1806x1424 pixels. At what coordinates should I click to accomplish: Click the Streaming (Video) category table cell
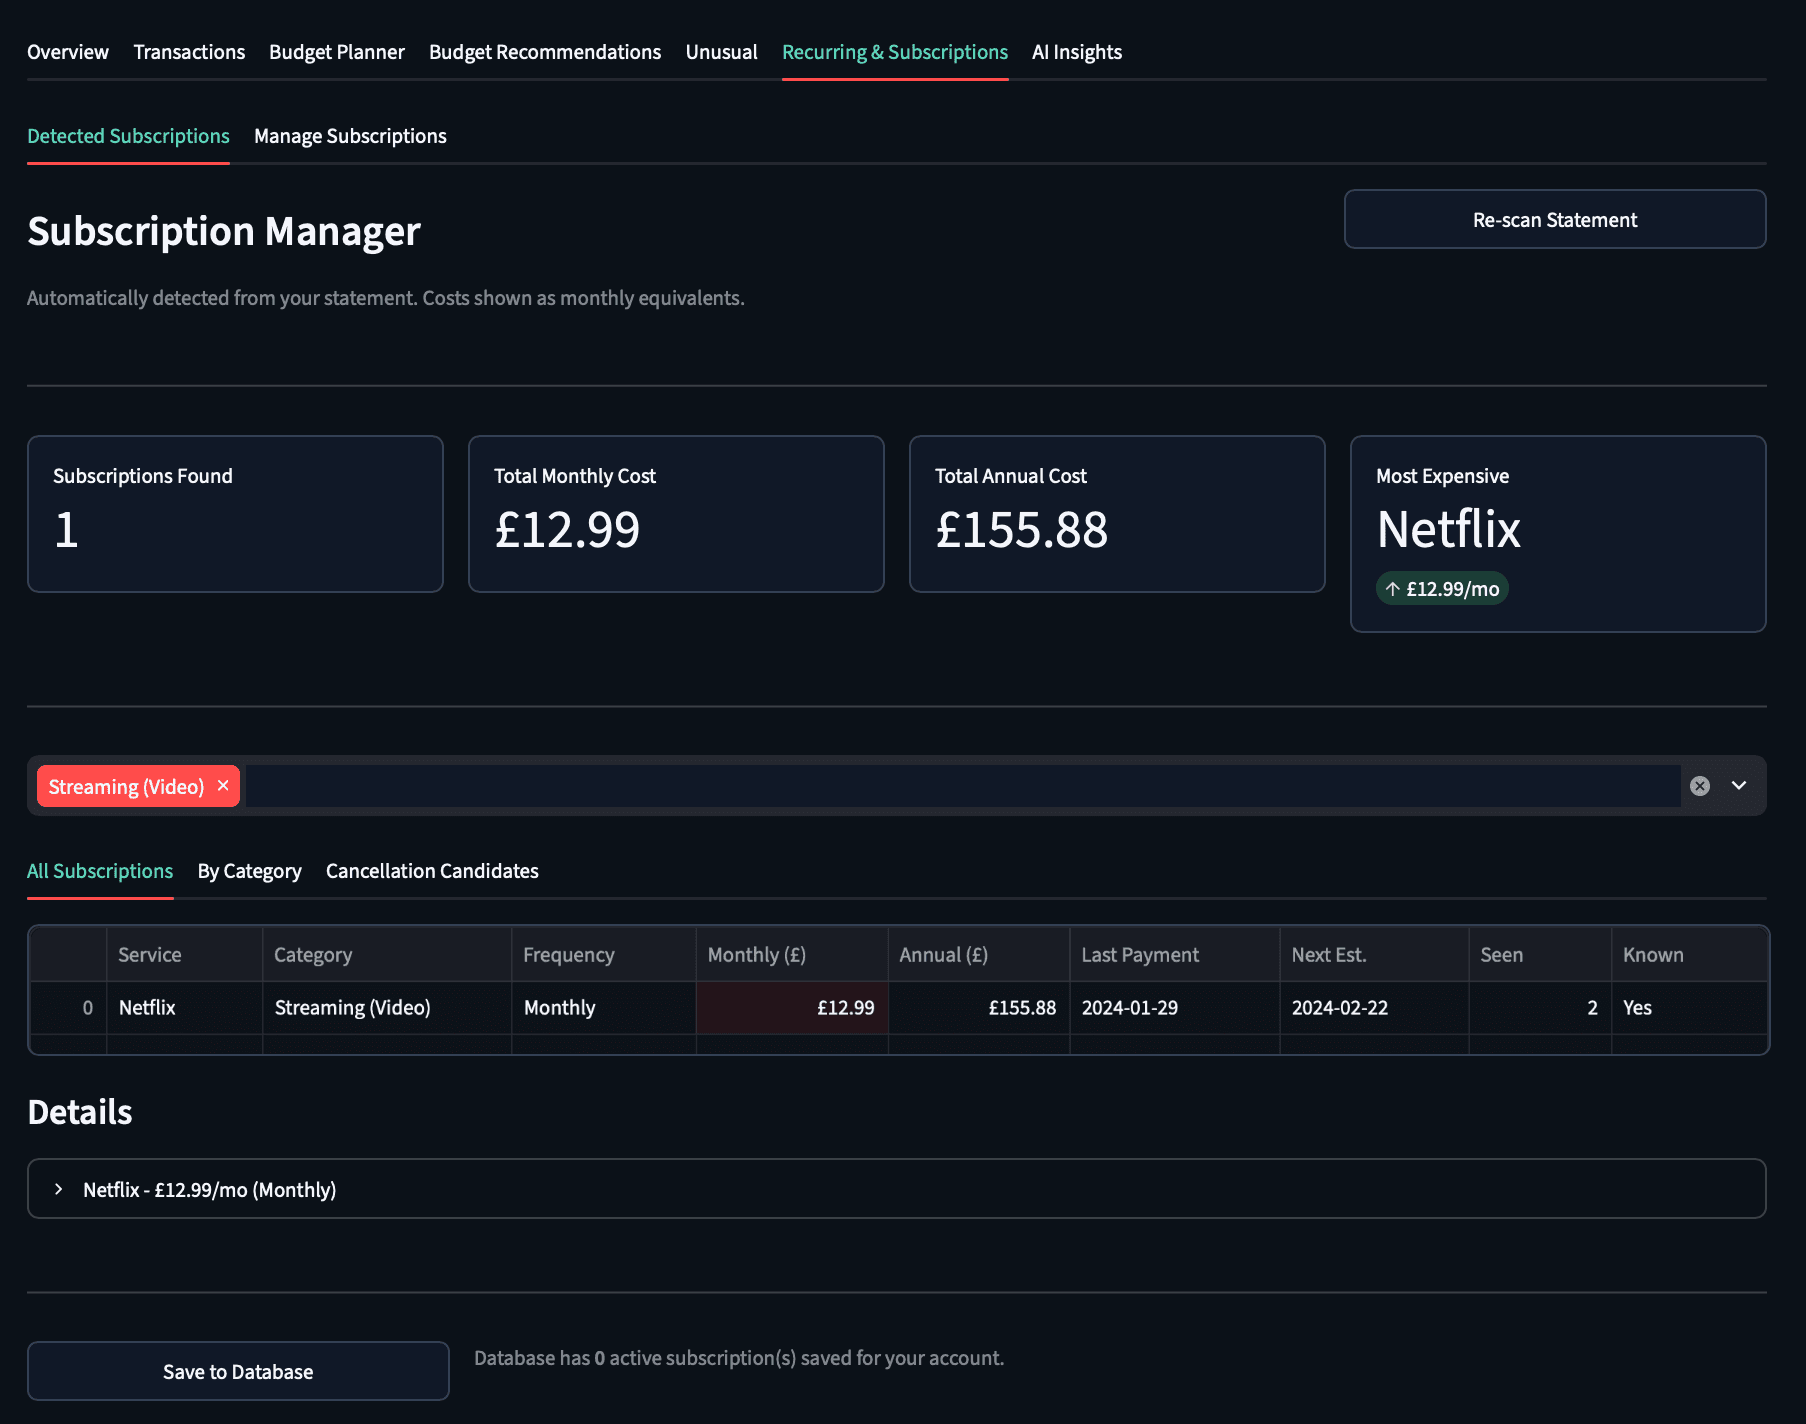pyautogui.click(x=387, y=1008)
